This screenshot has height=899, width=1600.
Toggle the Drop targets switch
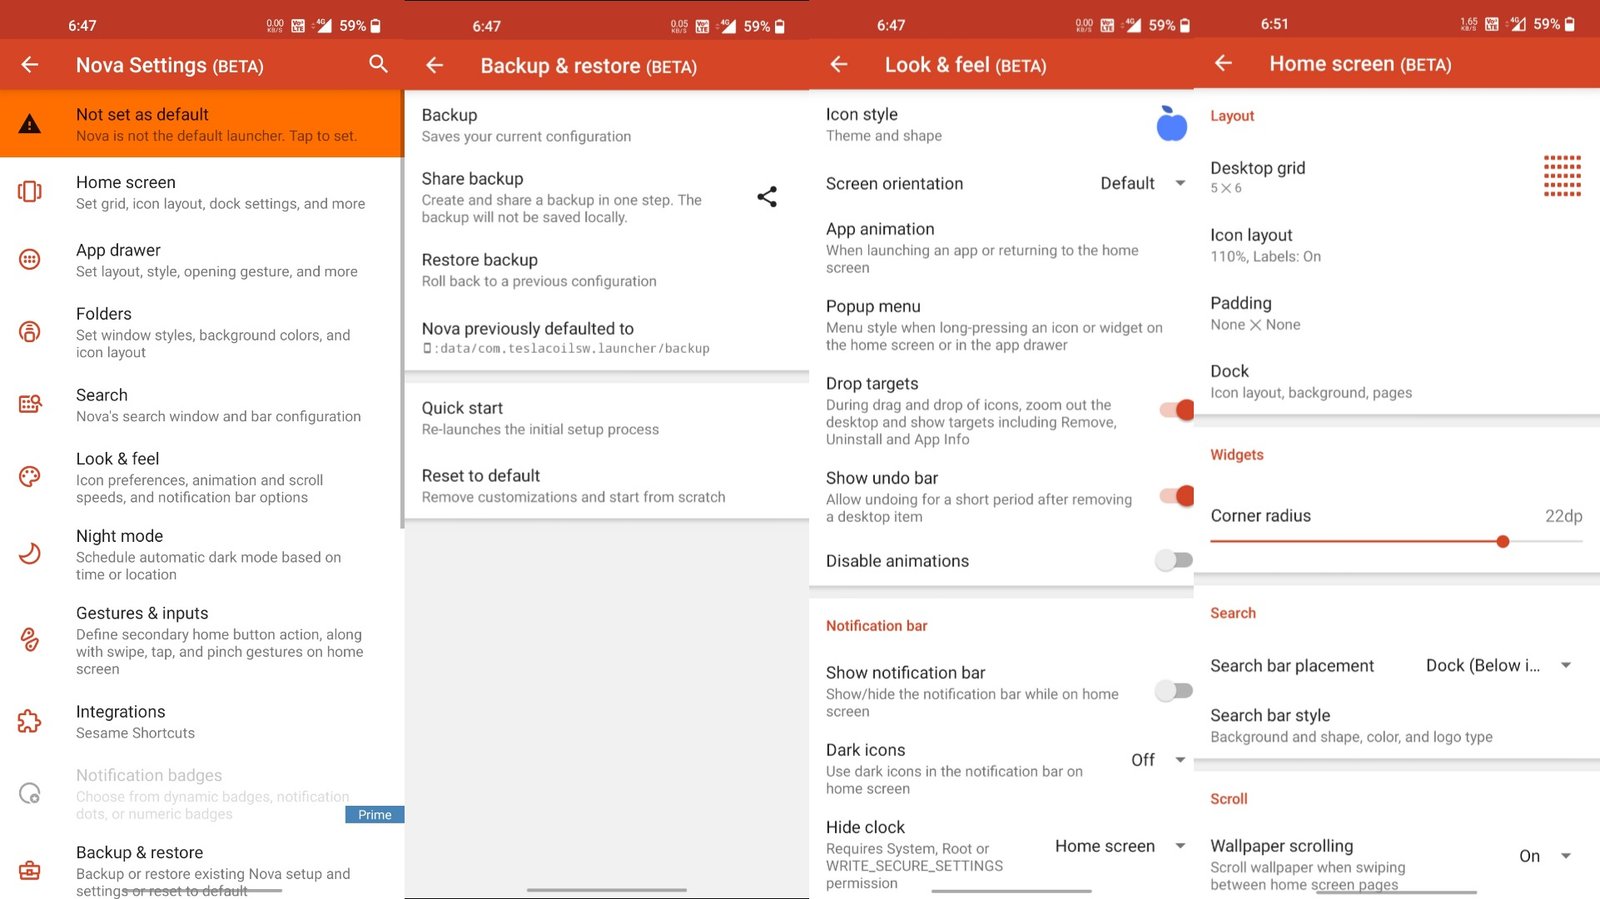(x=1176, y=410)
